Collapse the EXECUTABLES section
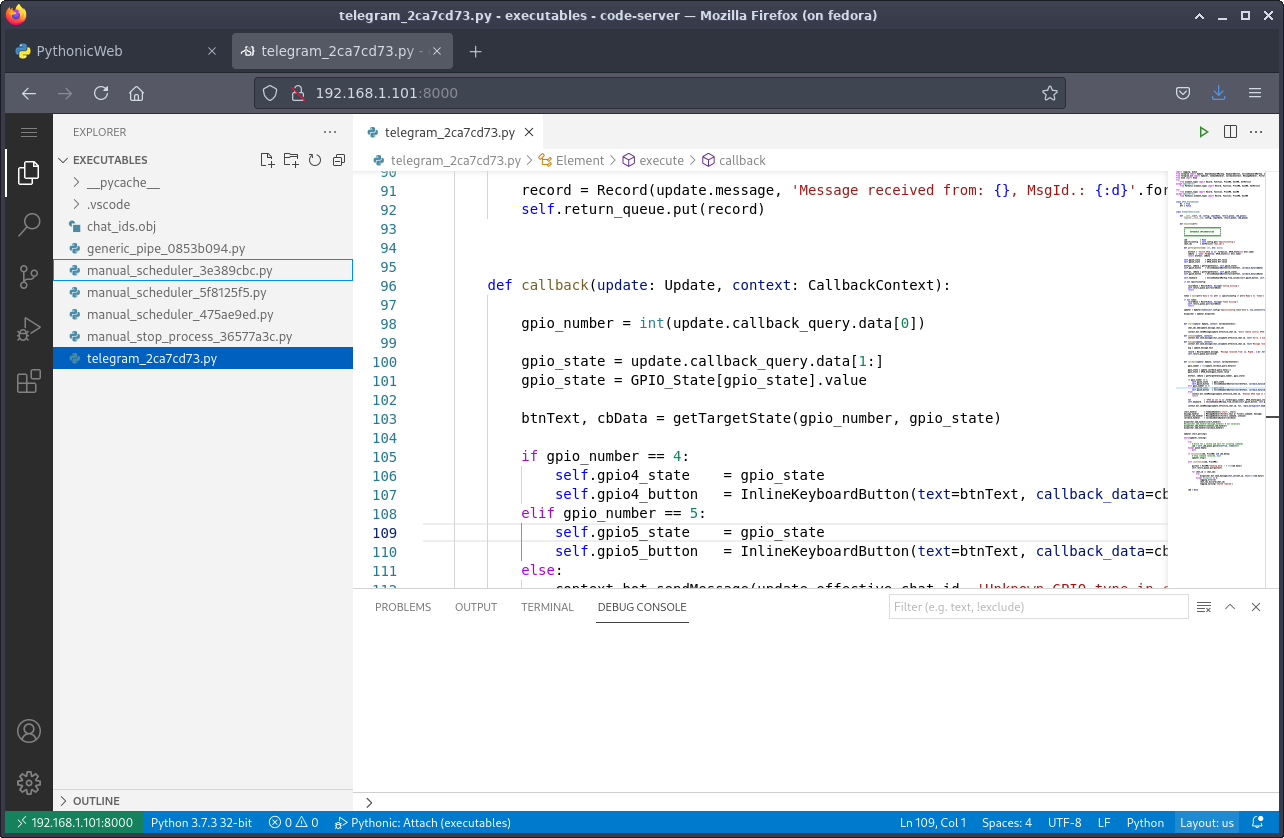 tap(66, 159)
